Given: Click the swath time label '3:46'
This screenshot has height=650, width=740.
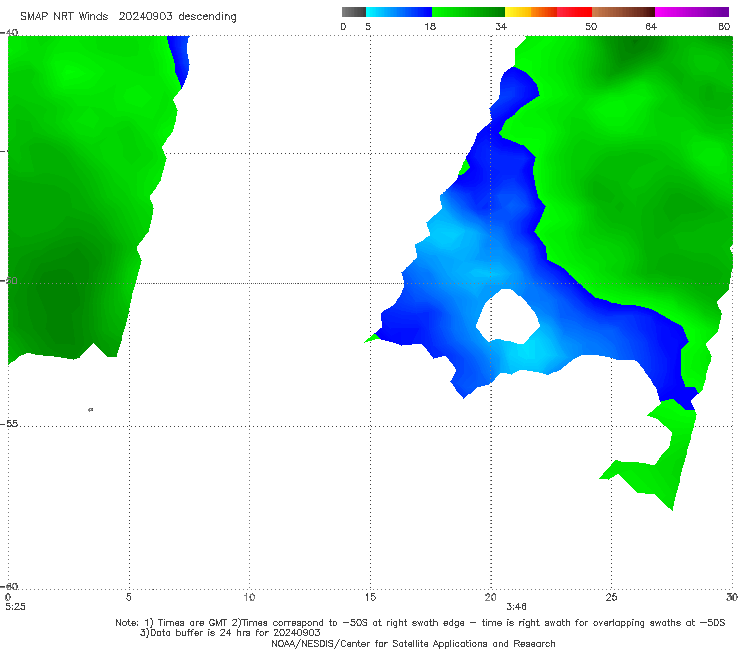Looking at the screenshot, I should 516,607.
